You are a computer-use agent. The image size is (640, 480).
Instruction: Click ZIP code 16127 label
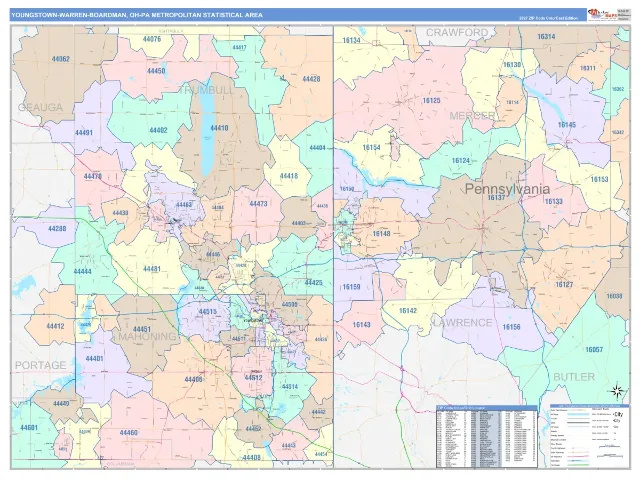tap(564, 284)
